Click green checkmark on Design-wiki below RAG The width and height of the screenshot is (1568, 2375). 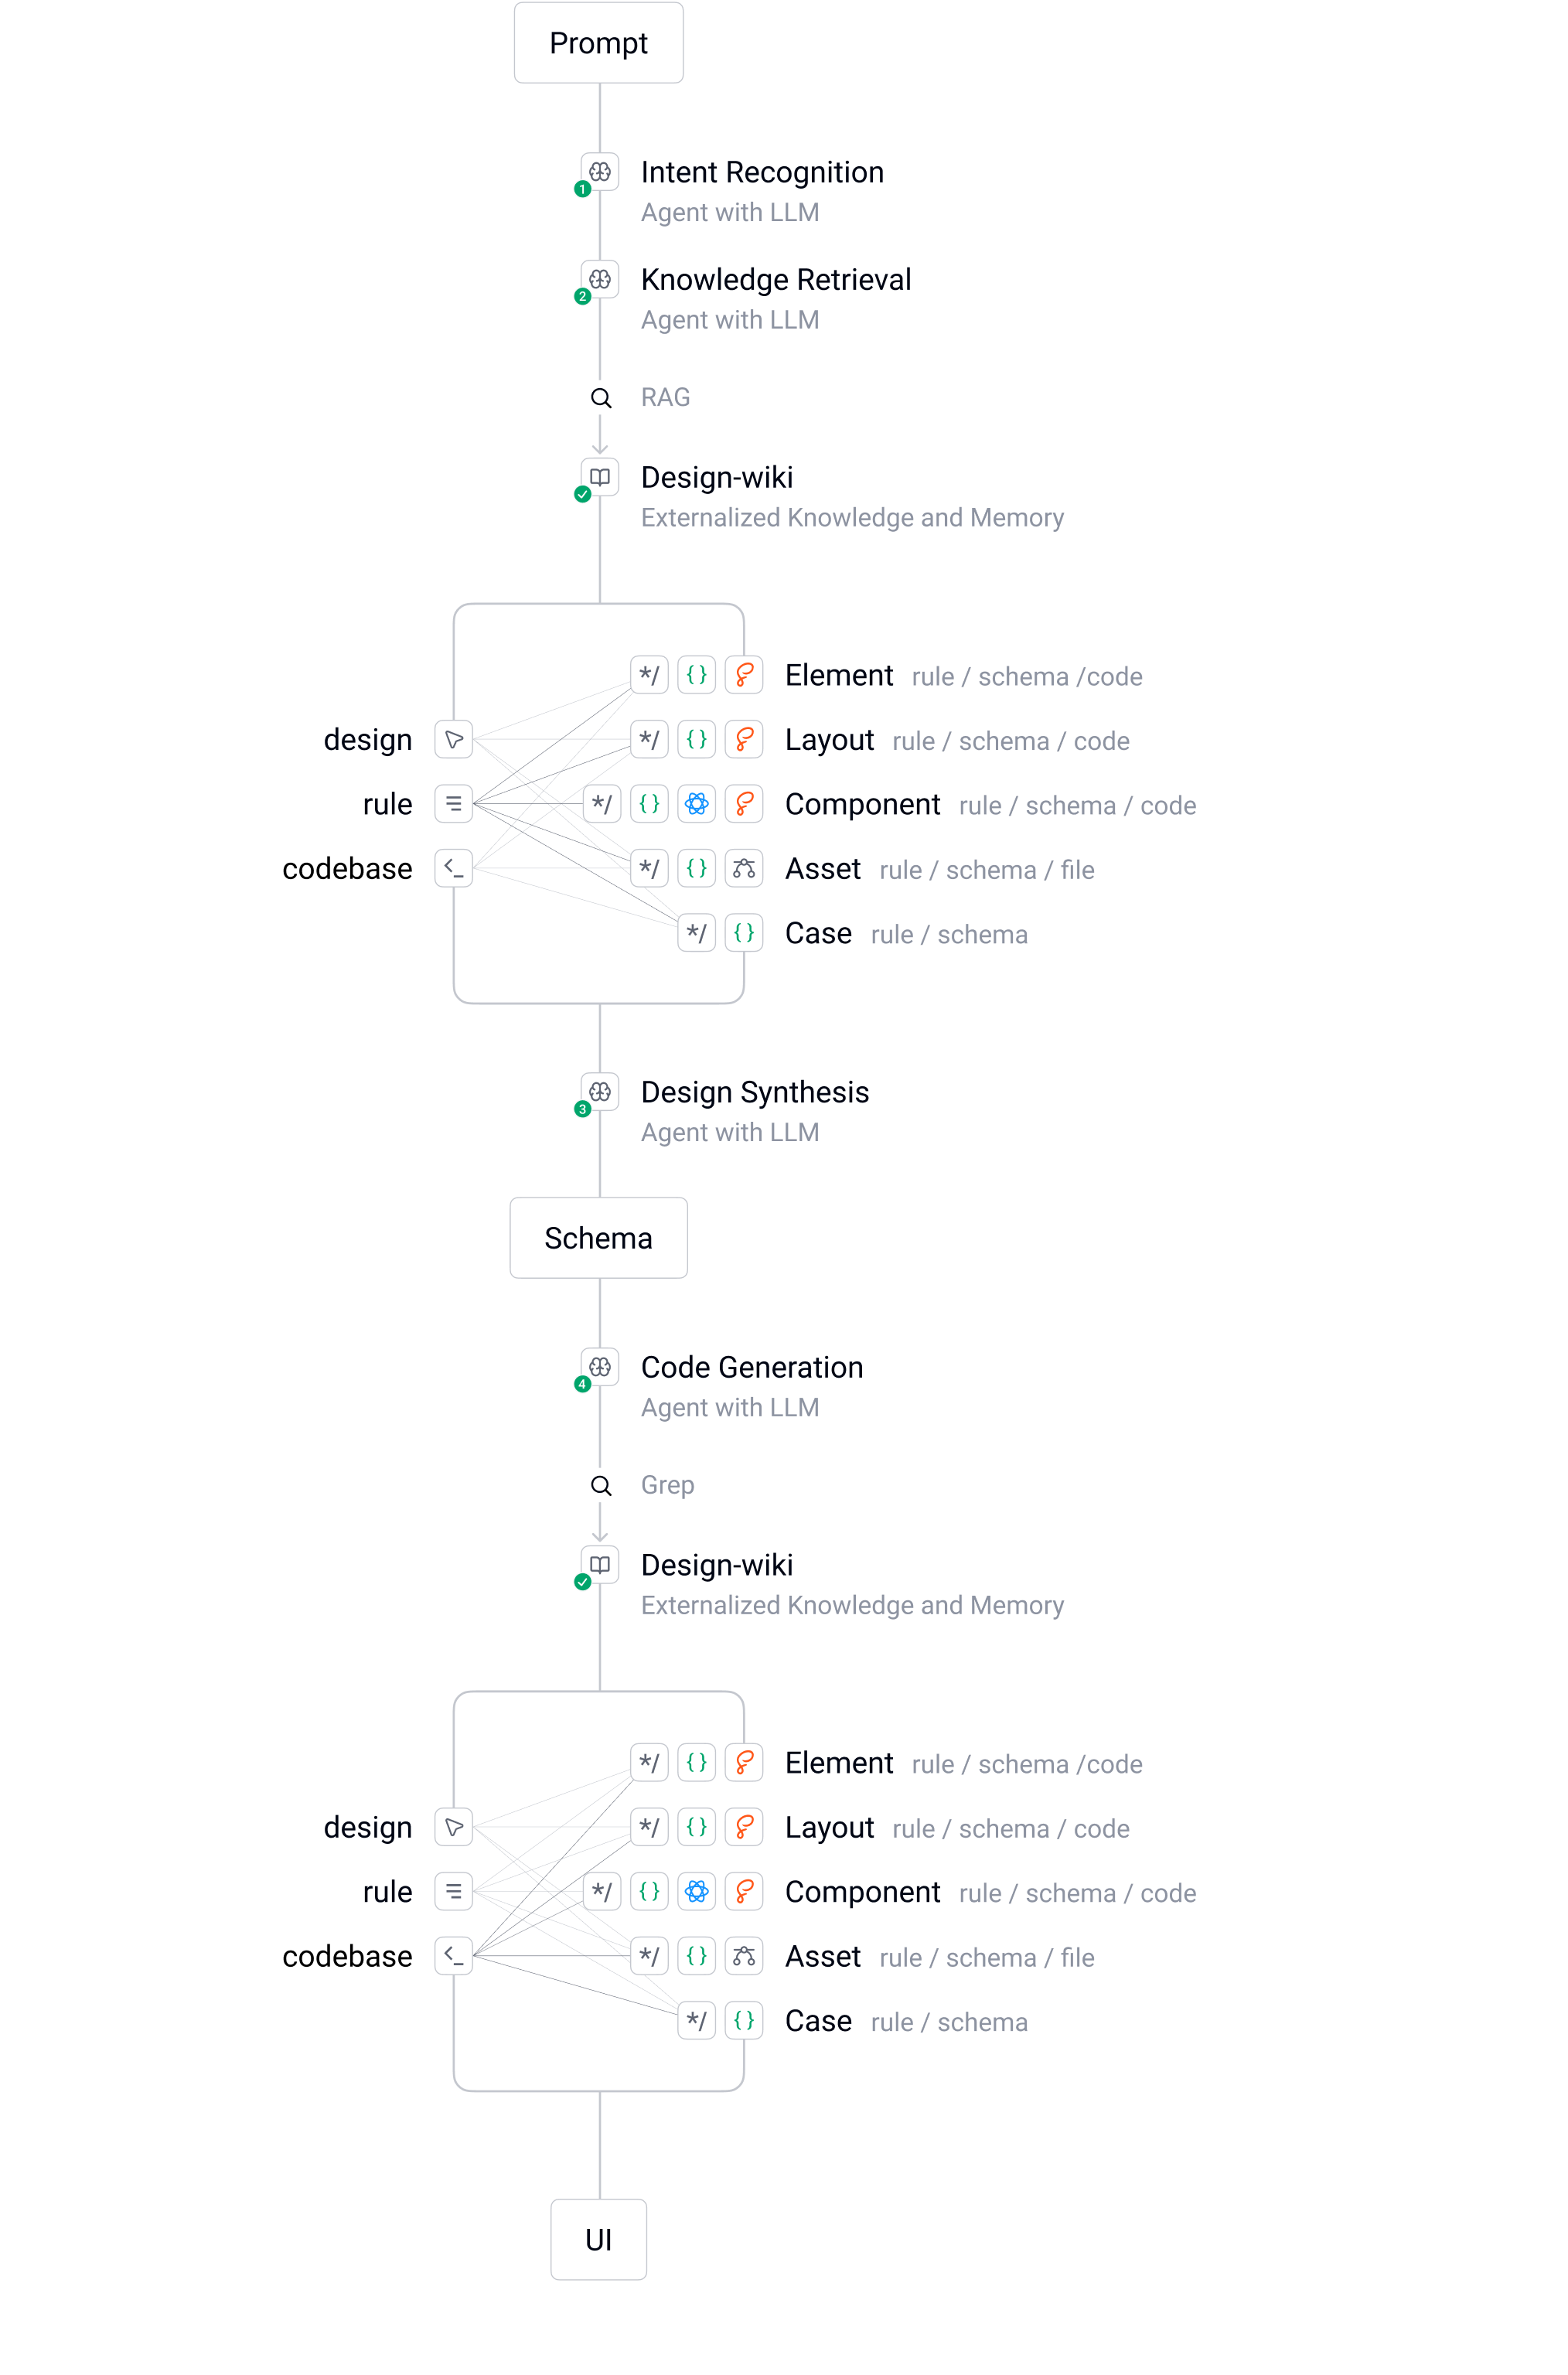point(583,494)
